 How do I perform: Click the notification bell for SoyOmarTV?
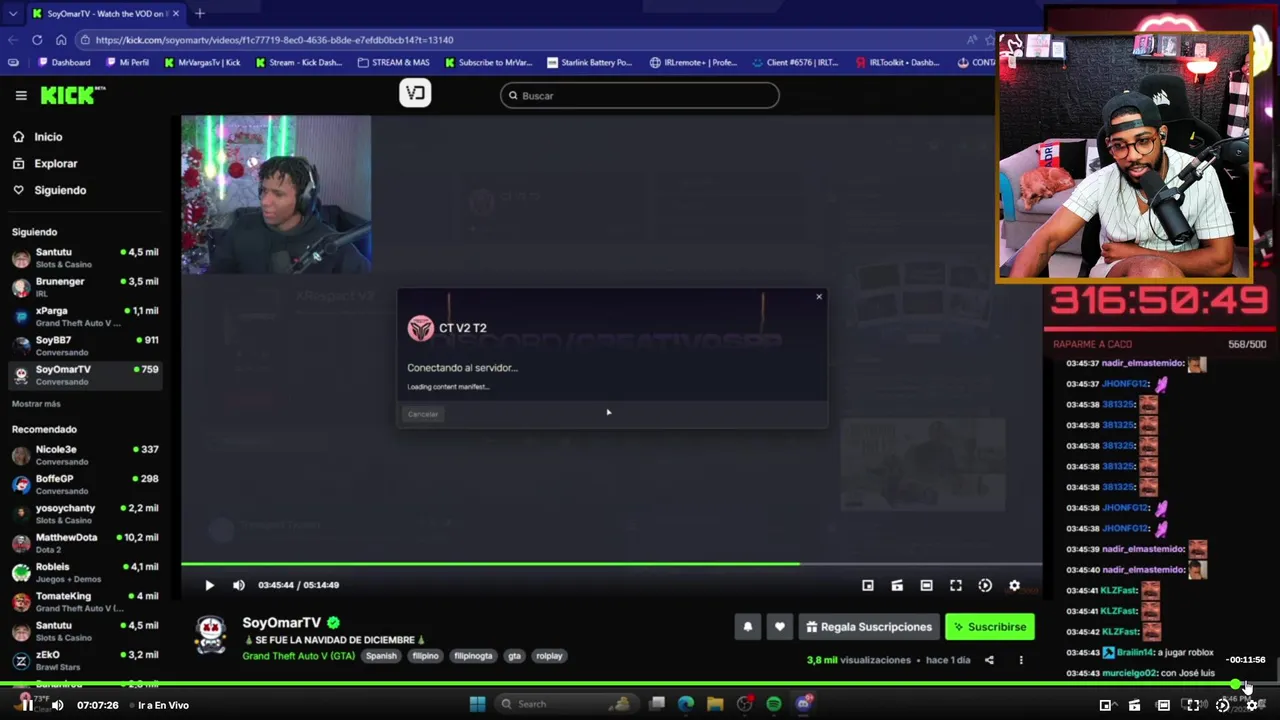click(x=747, y=627)
